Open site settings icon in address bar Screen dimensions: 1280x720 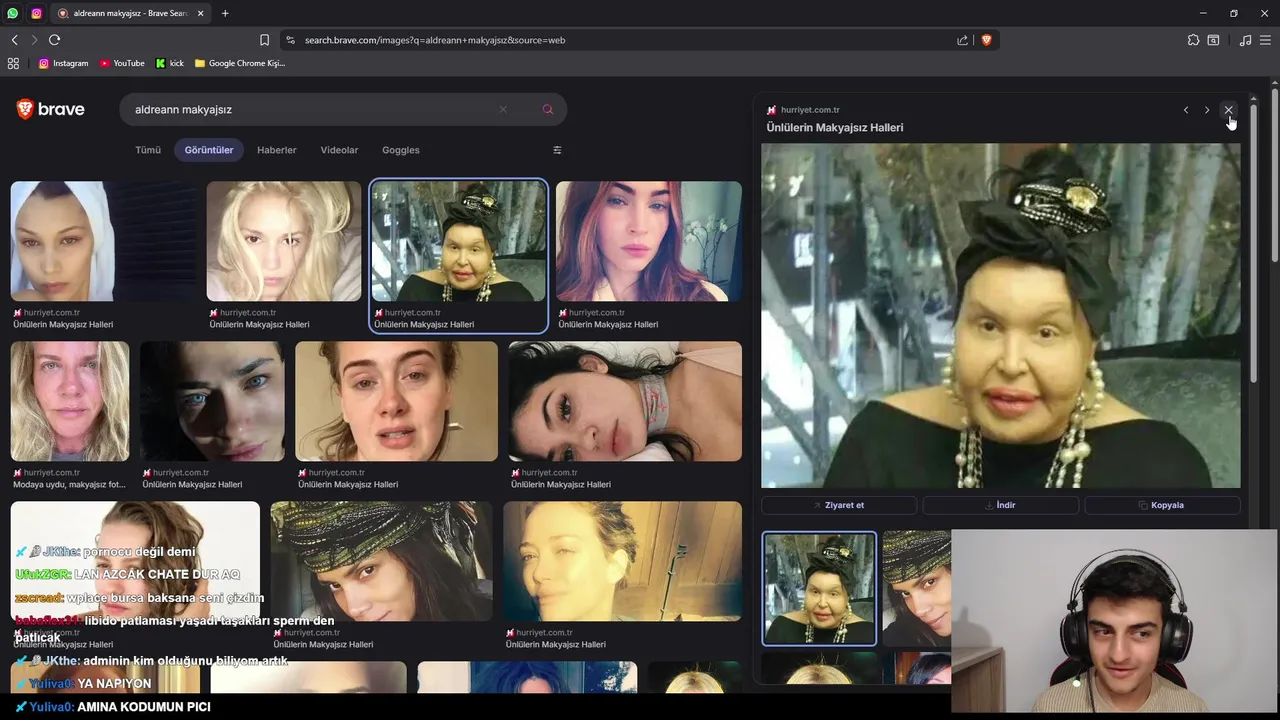point(290,40)
